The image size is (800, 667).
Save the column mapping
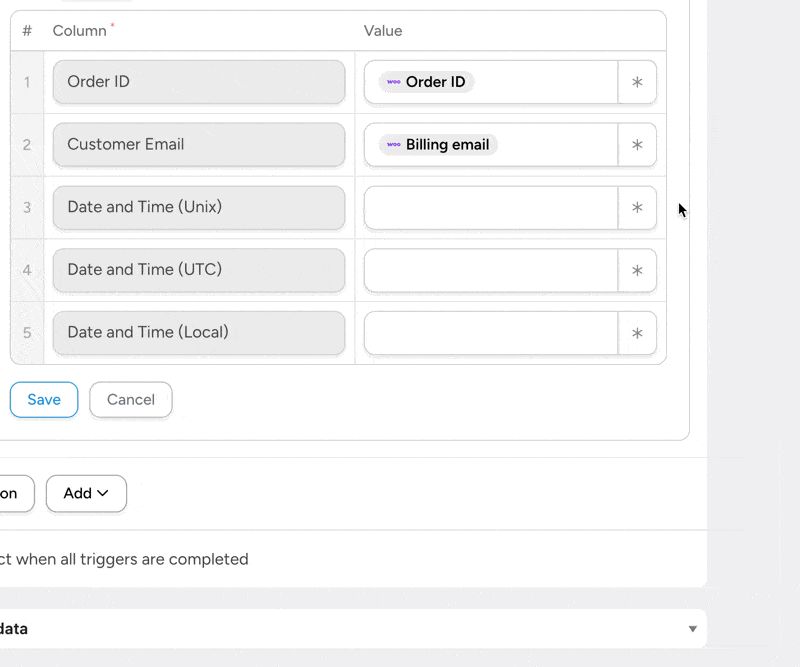[x=44, y=399]
